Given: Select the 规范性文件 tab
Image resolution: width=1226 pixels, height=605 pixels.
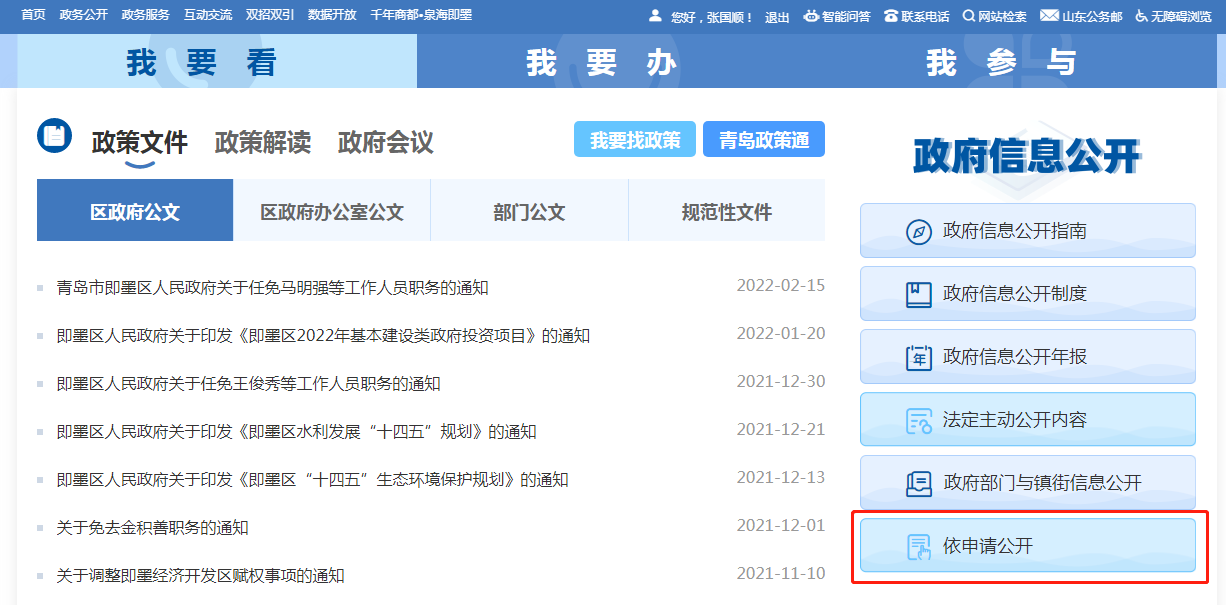Looking at the screenshot, I should pos(727,212).
